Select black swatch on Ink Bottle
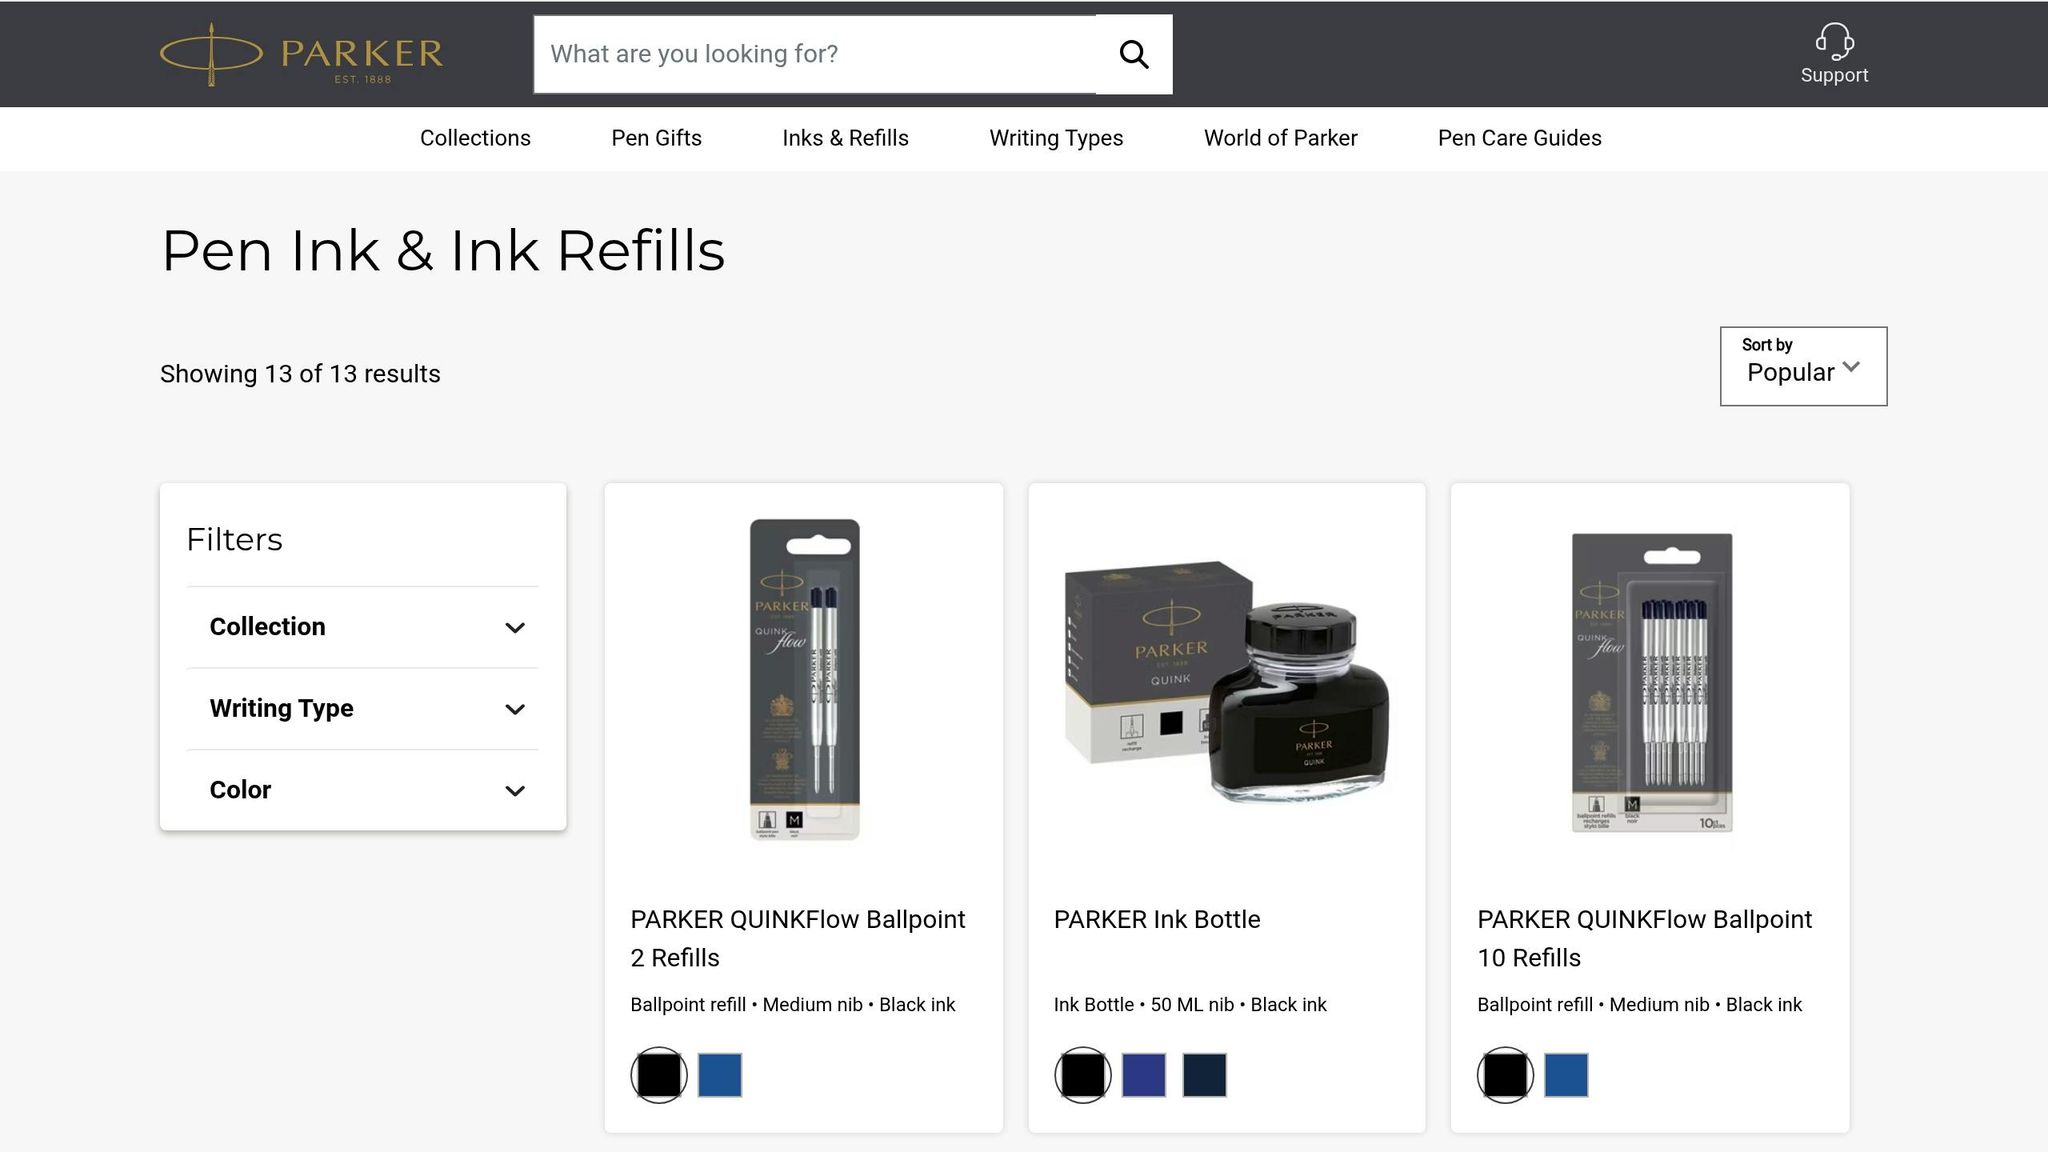 pos(1082,1075)
